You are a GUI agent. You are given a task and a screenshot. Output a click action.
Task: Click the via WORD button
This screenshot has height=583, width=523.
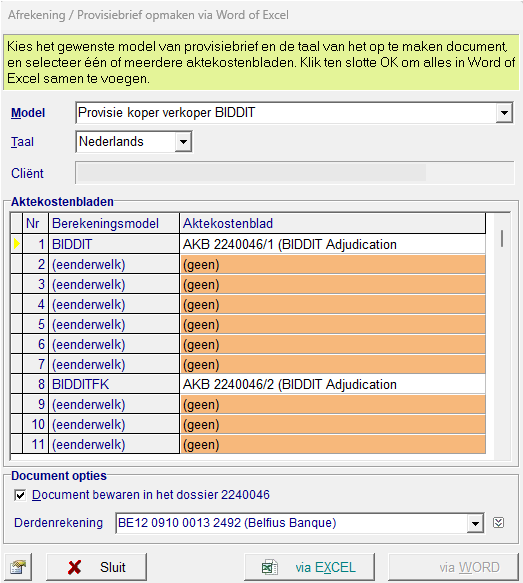point(453,567)
